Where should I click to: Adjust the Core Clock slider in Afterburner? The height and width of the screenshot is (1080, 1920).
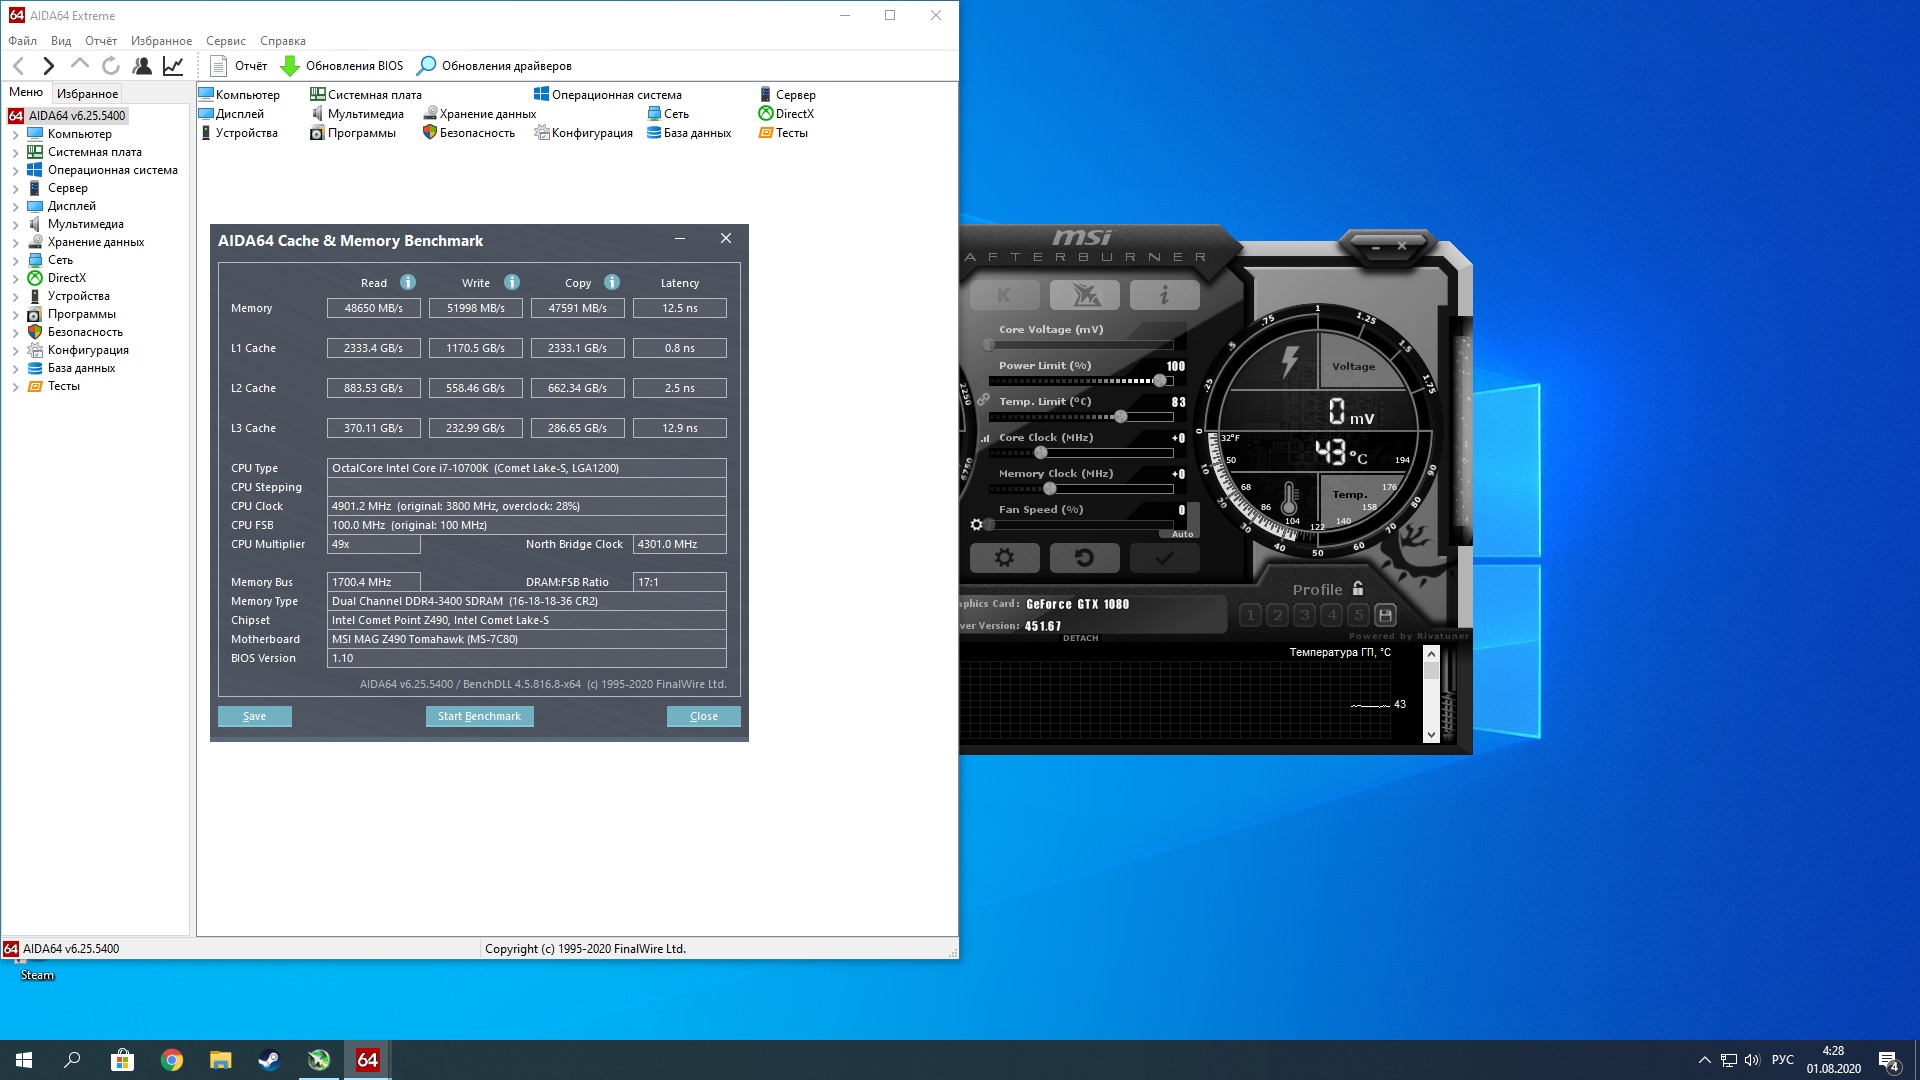(x=1040, y=453)
